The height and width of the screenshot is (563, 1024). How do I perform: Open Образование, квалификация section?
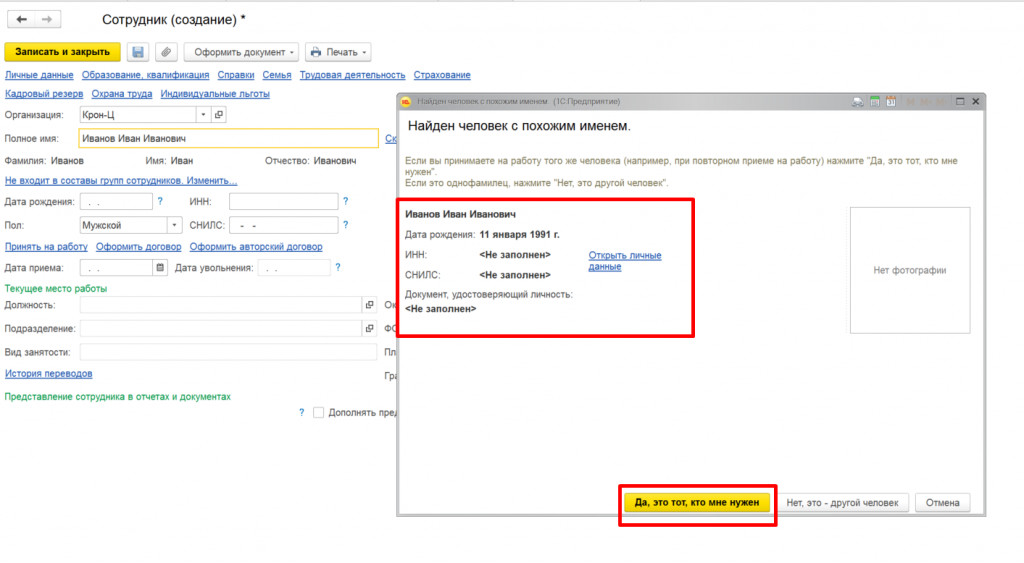[x=145, y=75]
